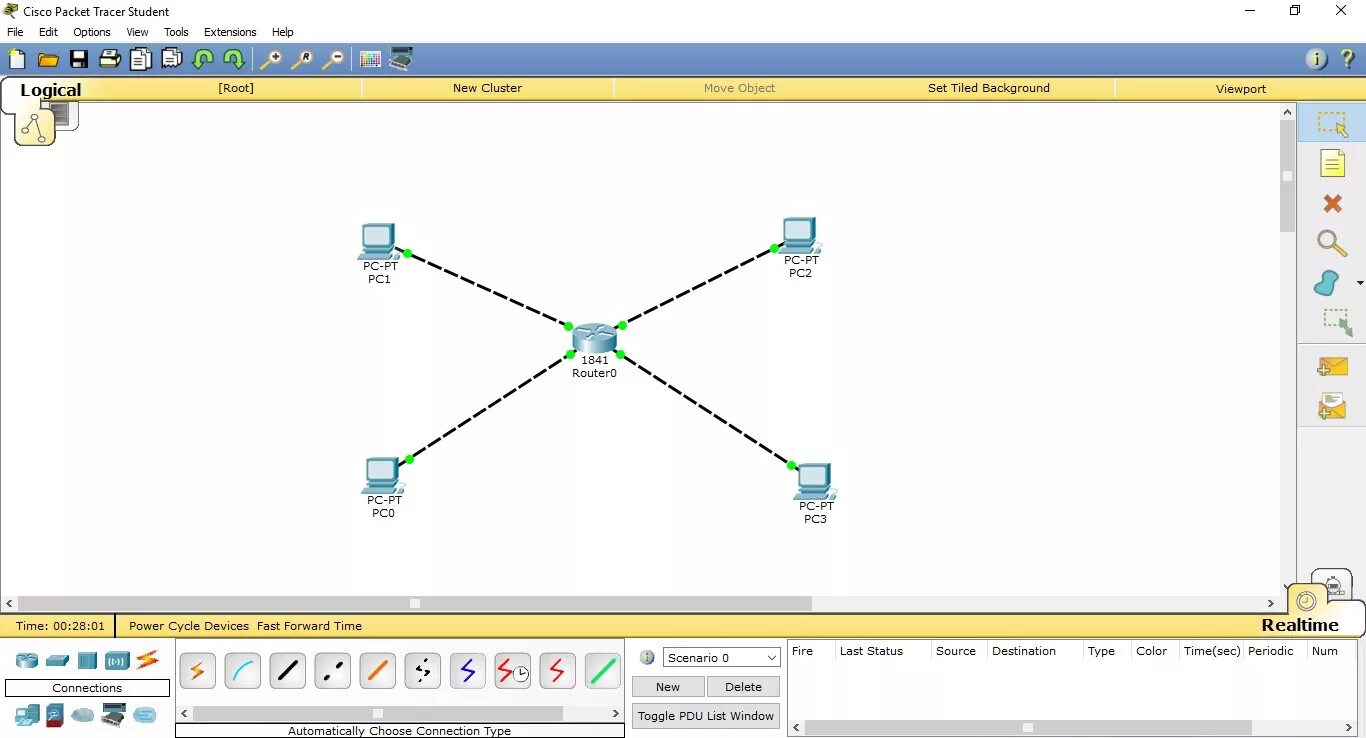Screen dimensions: 1366x738
Task: Open the Tools menu
Action: (x=176, y=32)
